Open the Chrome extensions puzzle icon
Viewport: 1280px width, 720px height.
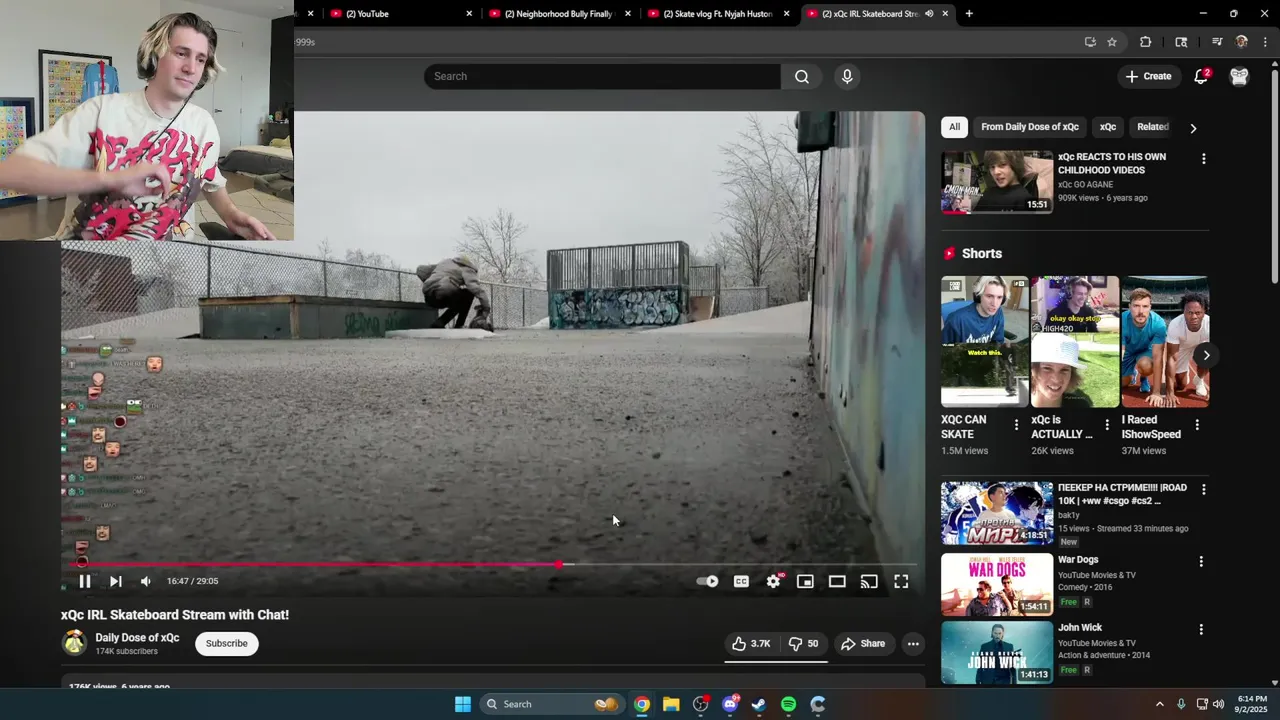click(x=1146, y=42)
